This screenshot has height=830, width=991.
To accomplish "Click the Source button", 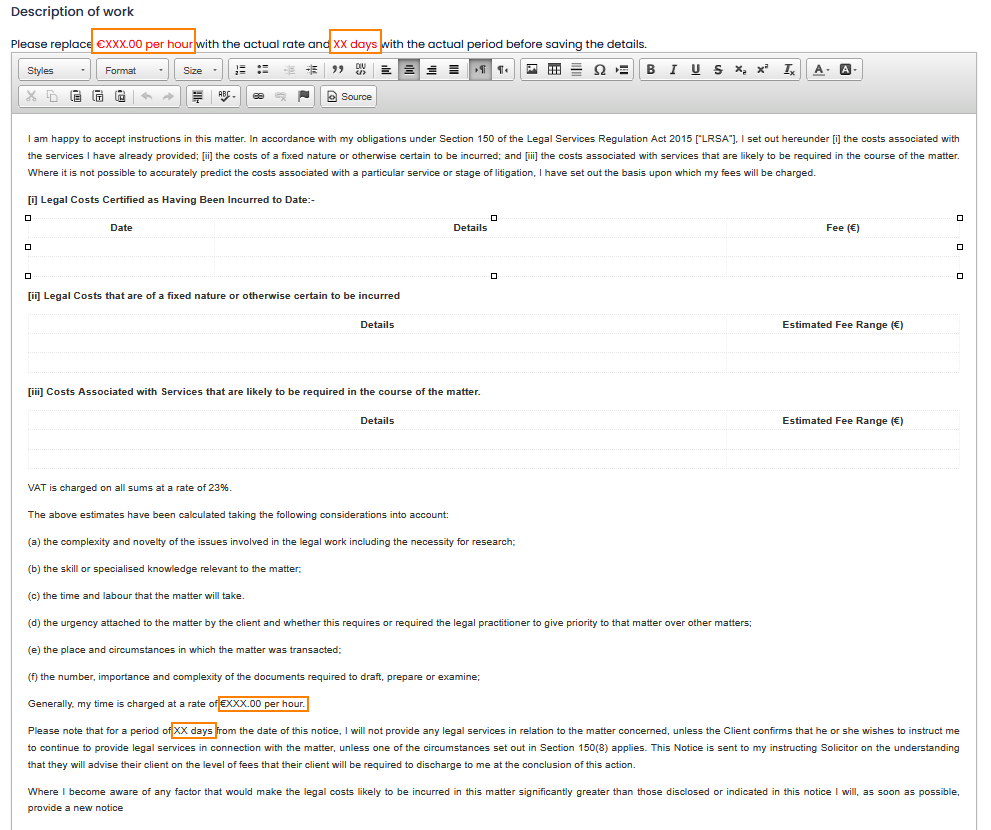I will click(x=349, y=97).
